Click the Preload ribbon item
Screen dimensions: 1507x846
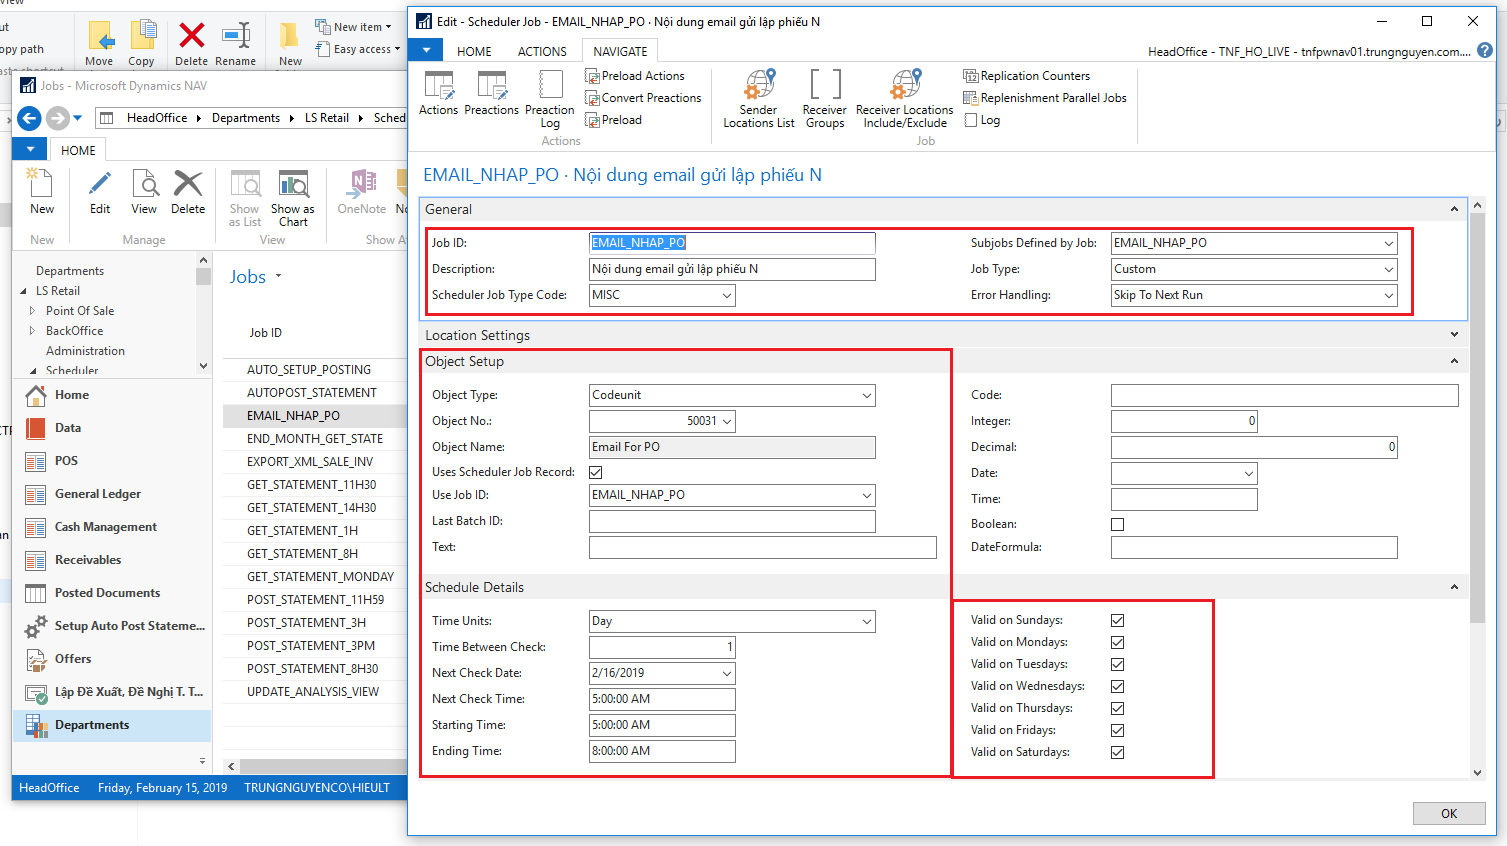tap(613, 120)
